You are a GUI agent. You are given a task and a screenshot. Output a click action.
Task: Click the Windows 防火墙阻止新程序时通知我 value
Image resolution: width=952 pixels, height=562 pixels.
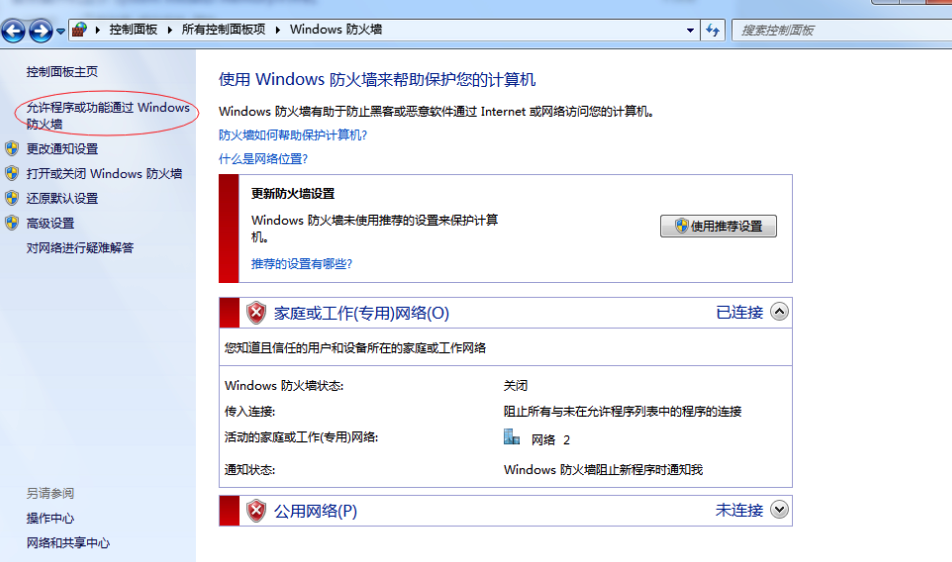pos(603,470)
